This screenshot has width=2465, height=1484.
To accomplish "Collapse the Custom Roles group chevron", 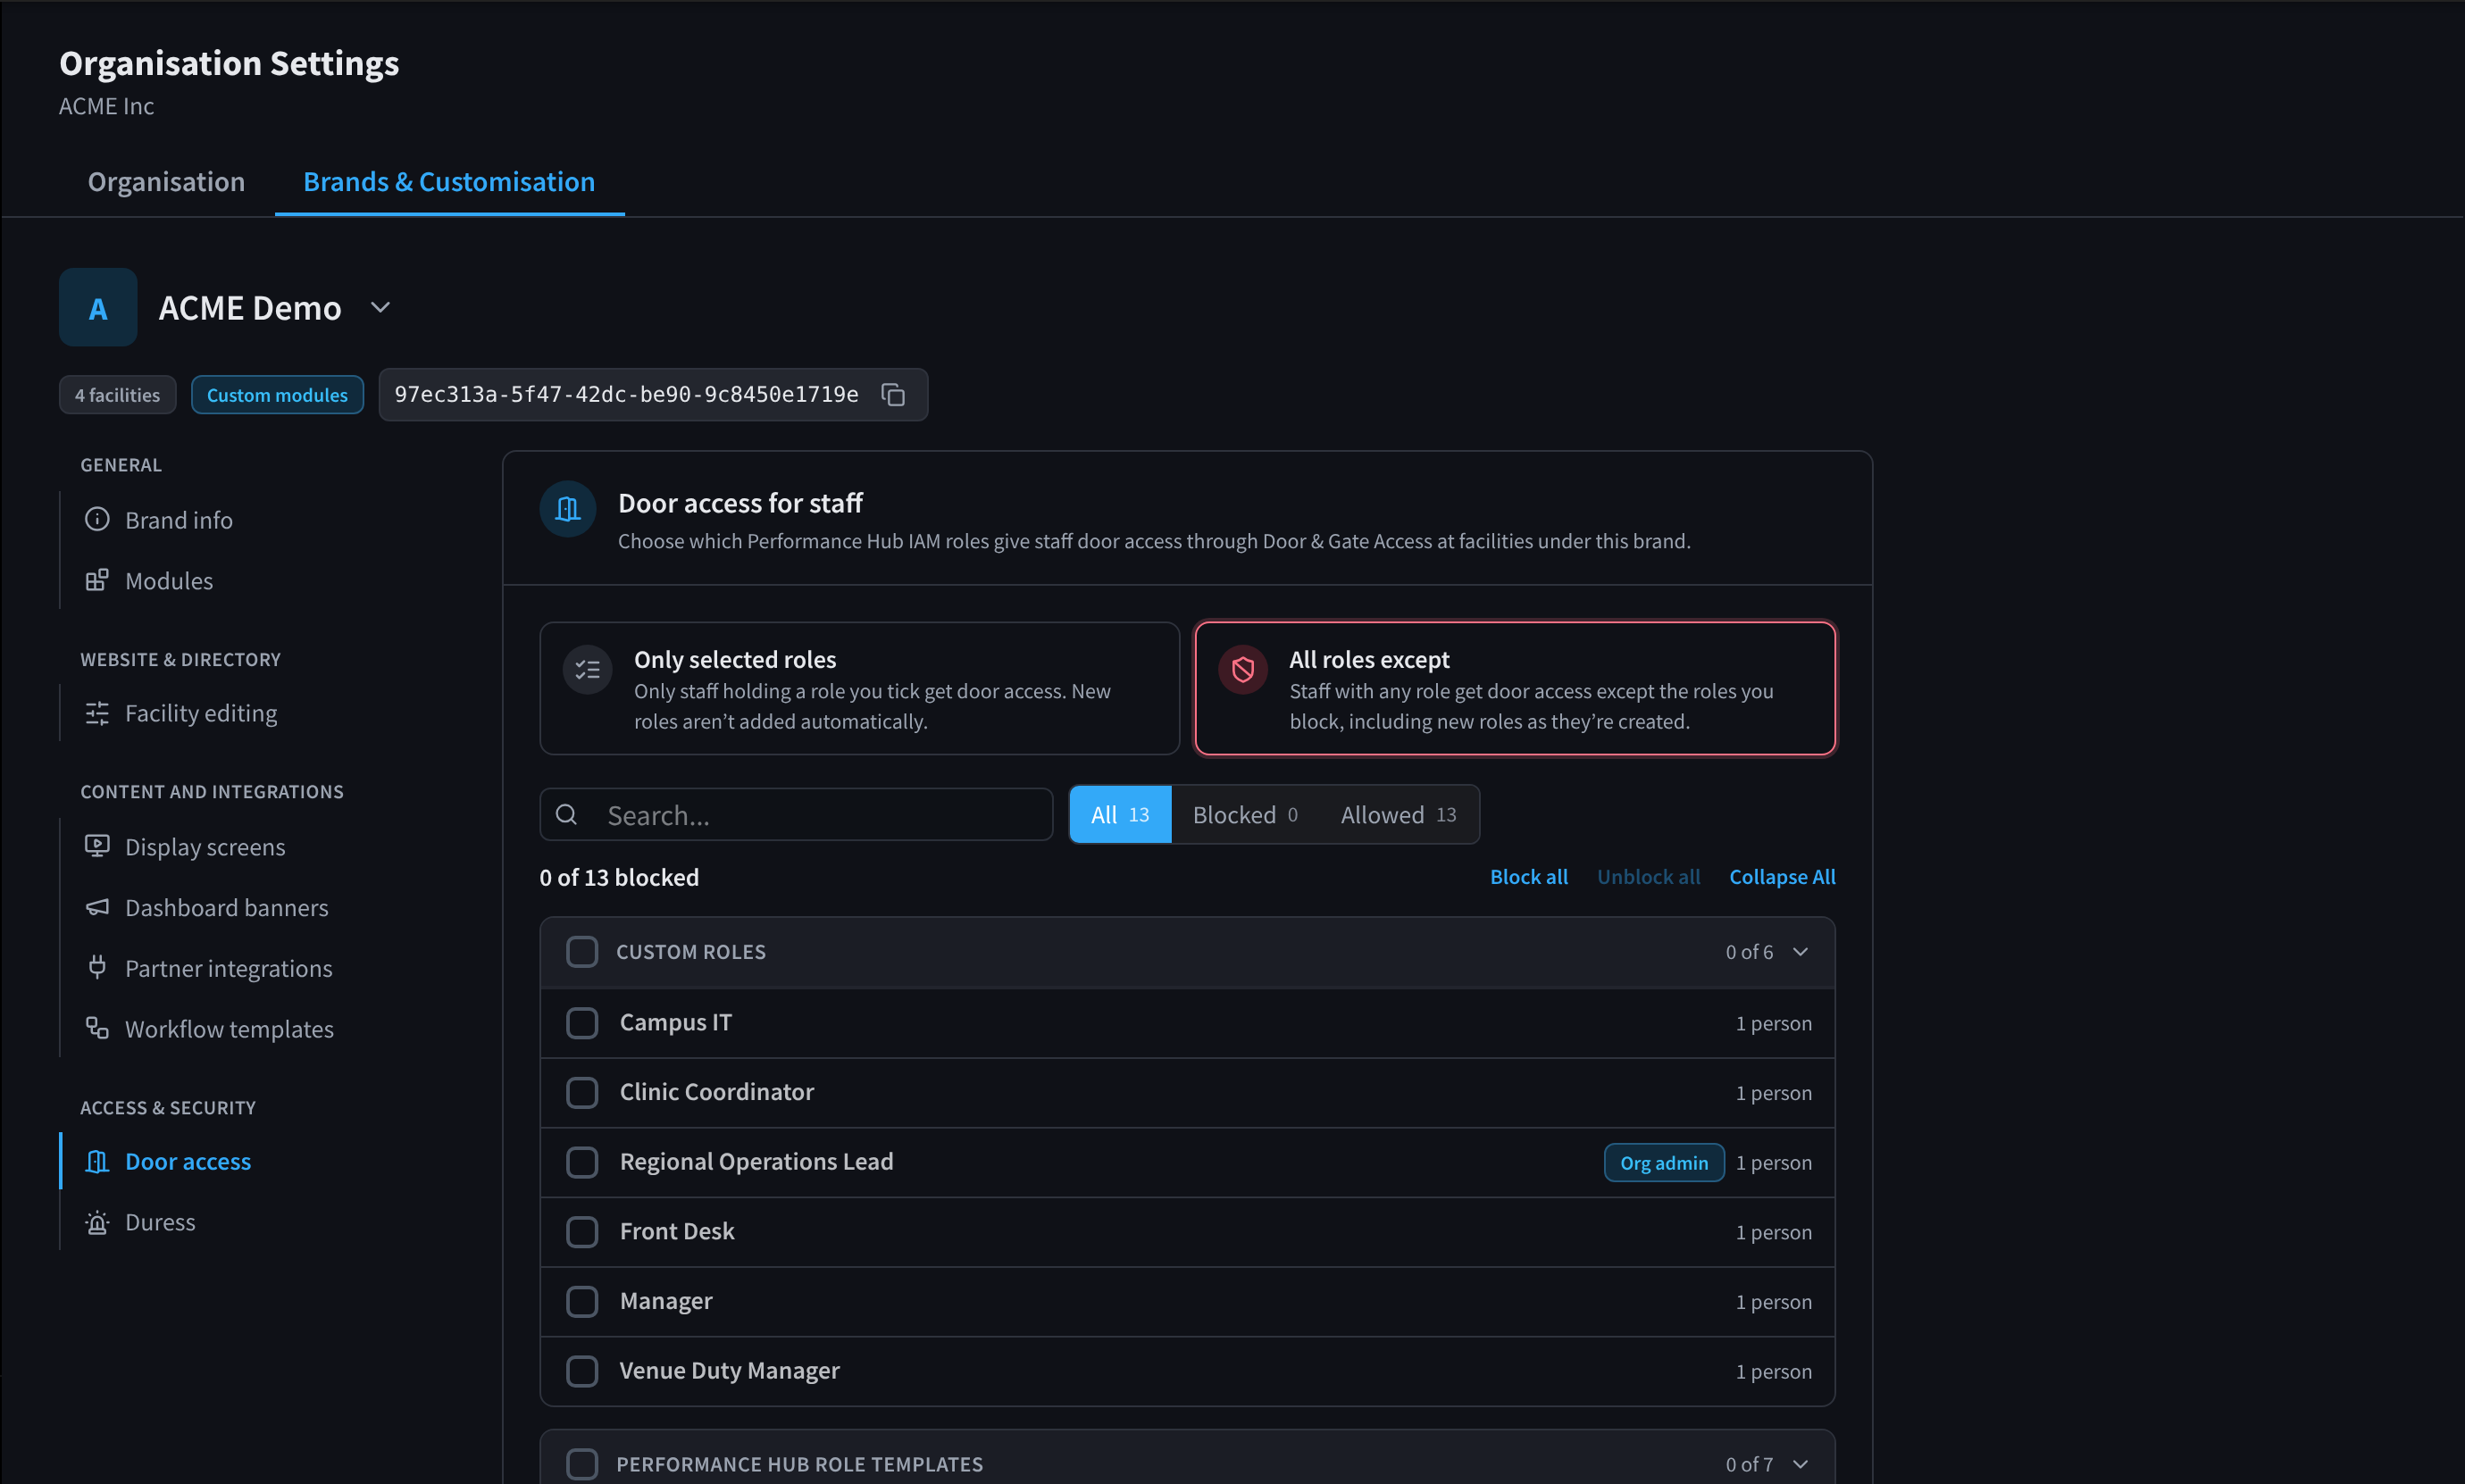I will tap(1800, 952).
